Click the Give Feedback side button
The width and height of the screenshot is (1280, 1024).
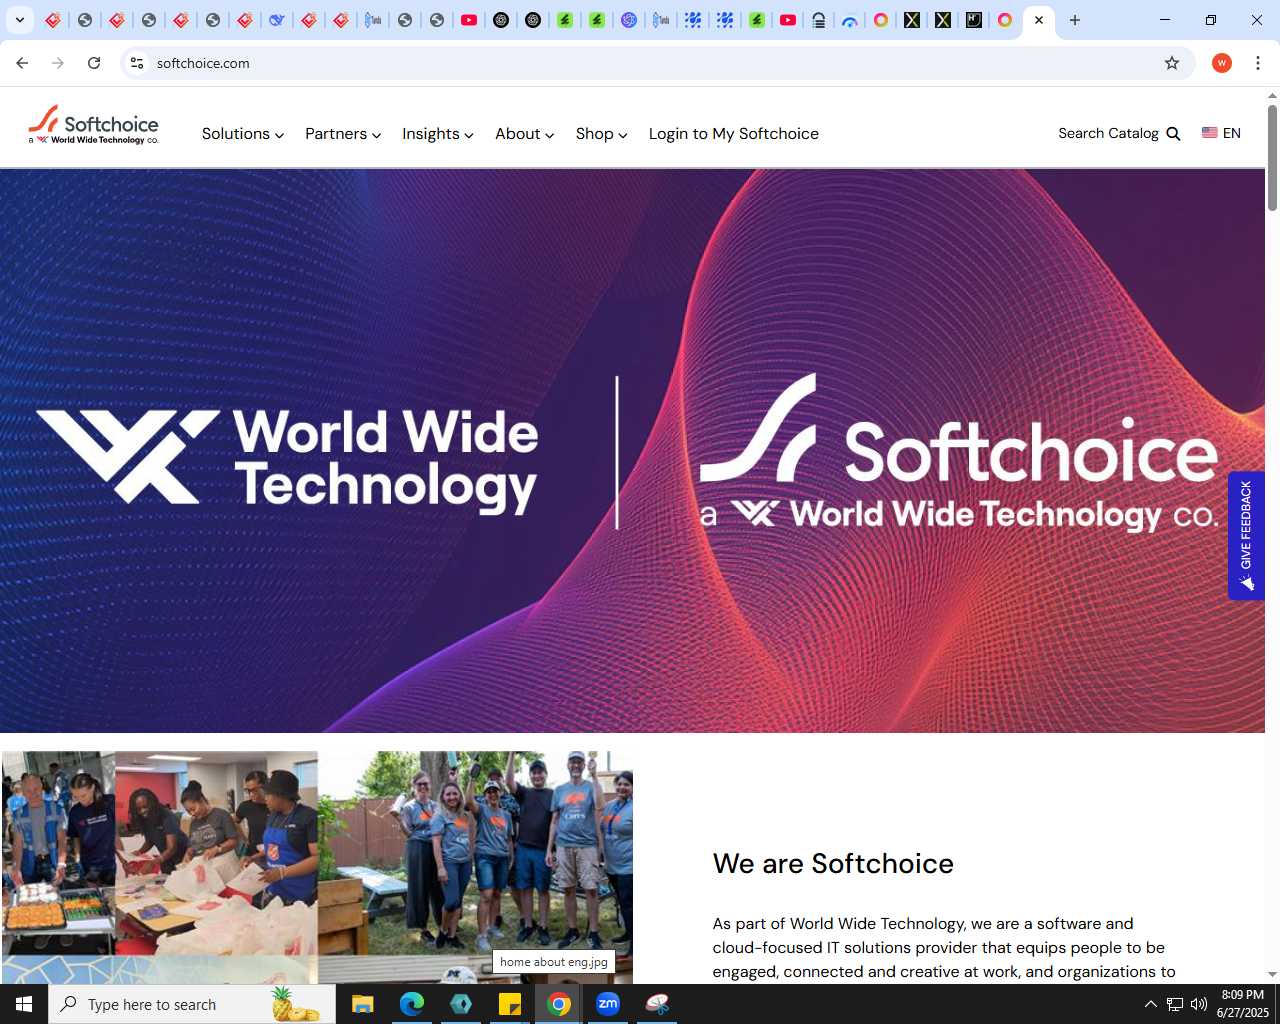click(1246, 536)
